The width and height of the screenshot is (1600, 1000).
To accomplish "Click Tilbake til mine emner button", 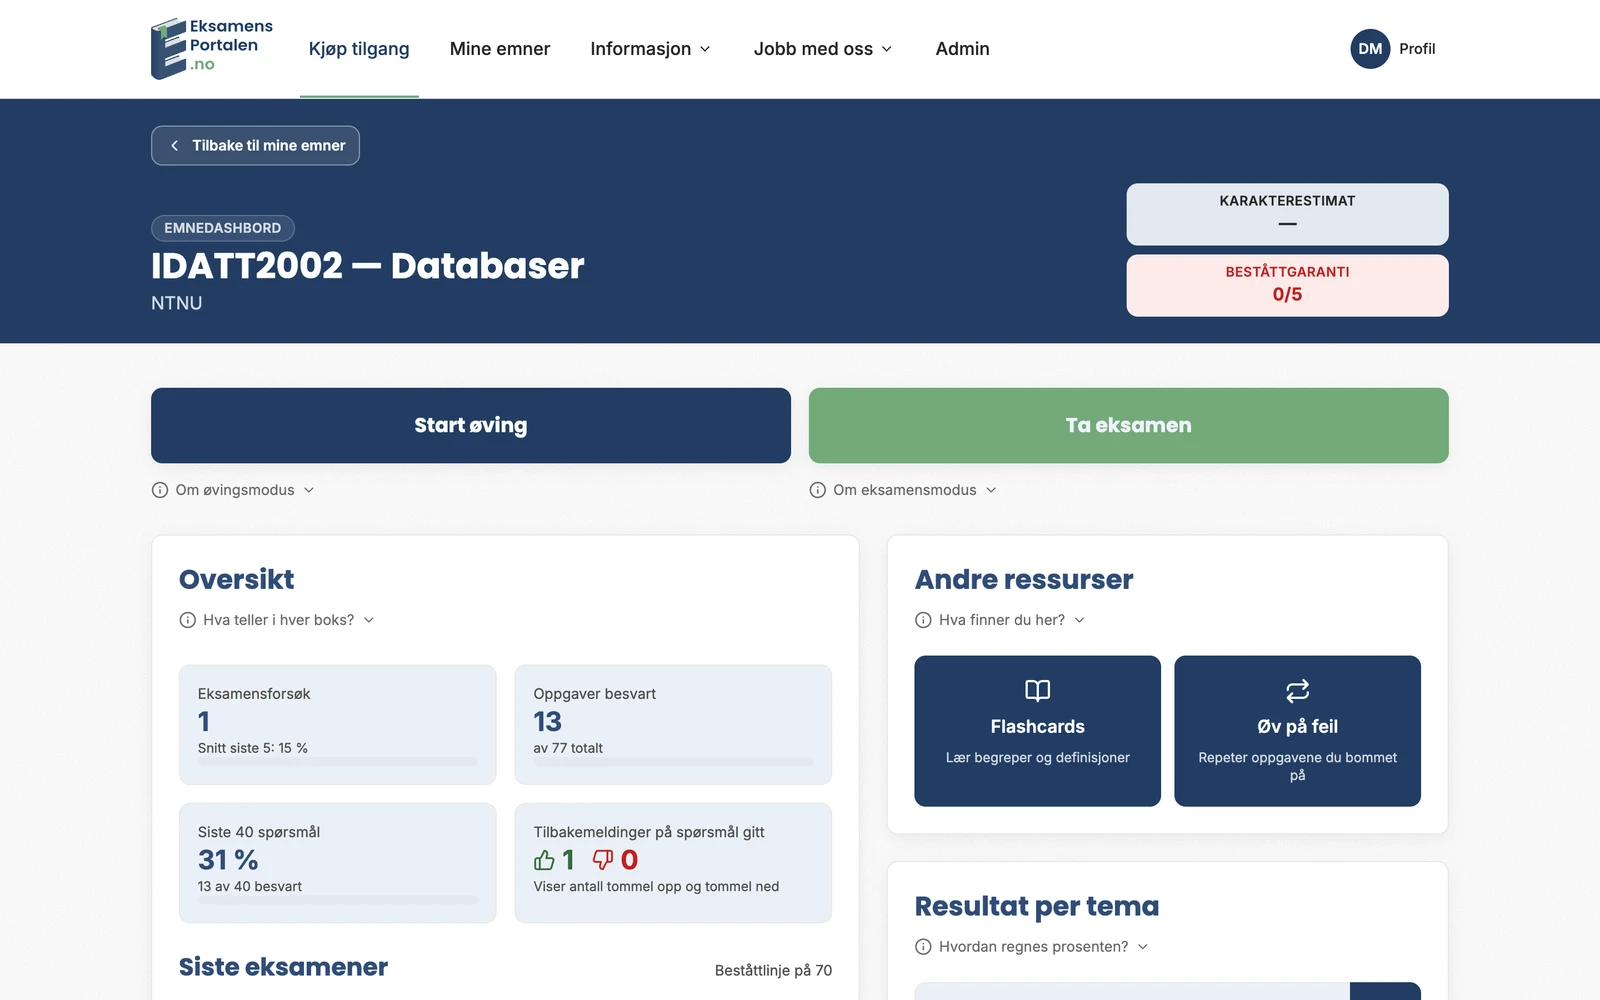I will point(255,145).
